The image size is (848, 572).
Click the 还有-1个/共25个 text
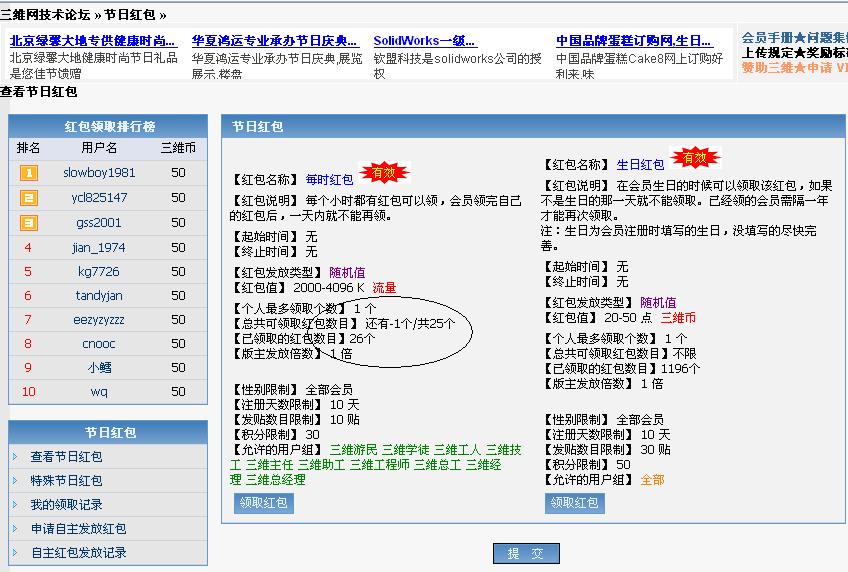tap(410, 324)
